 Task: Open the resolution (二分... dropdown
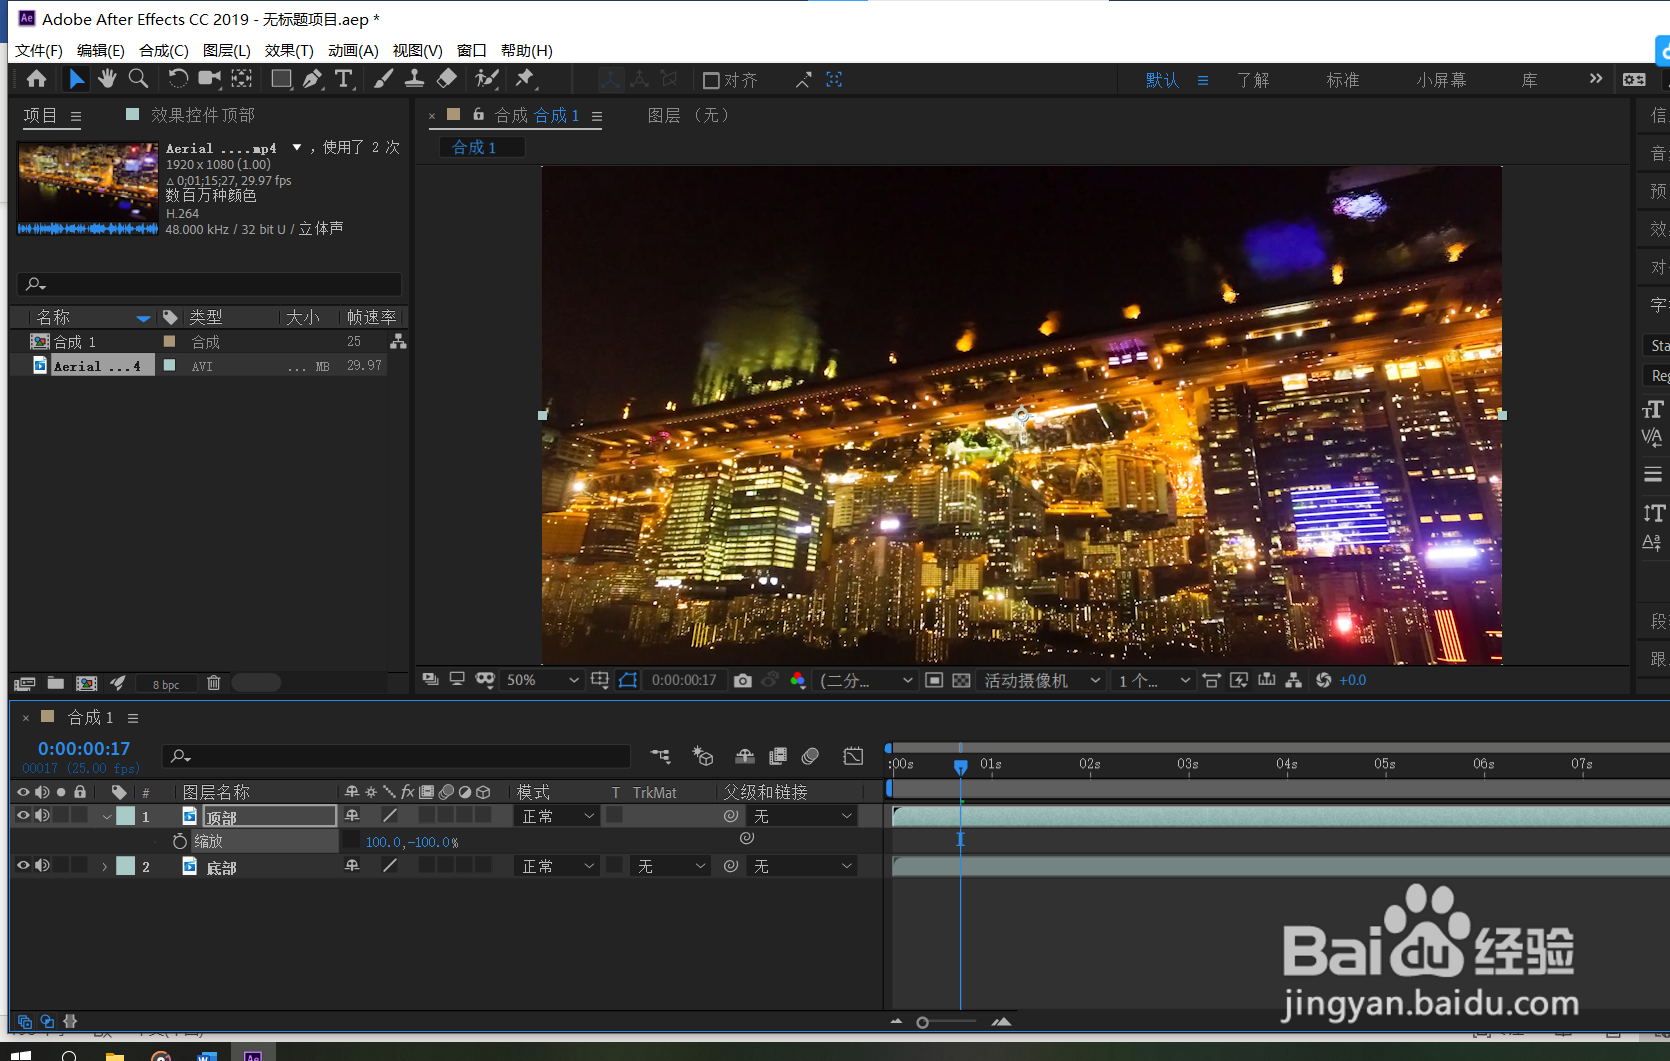tap(866, 680)
